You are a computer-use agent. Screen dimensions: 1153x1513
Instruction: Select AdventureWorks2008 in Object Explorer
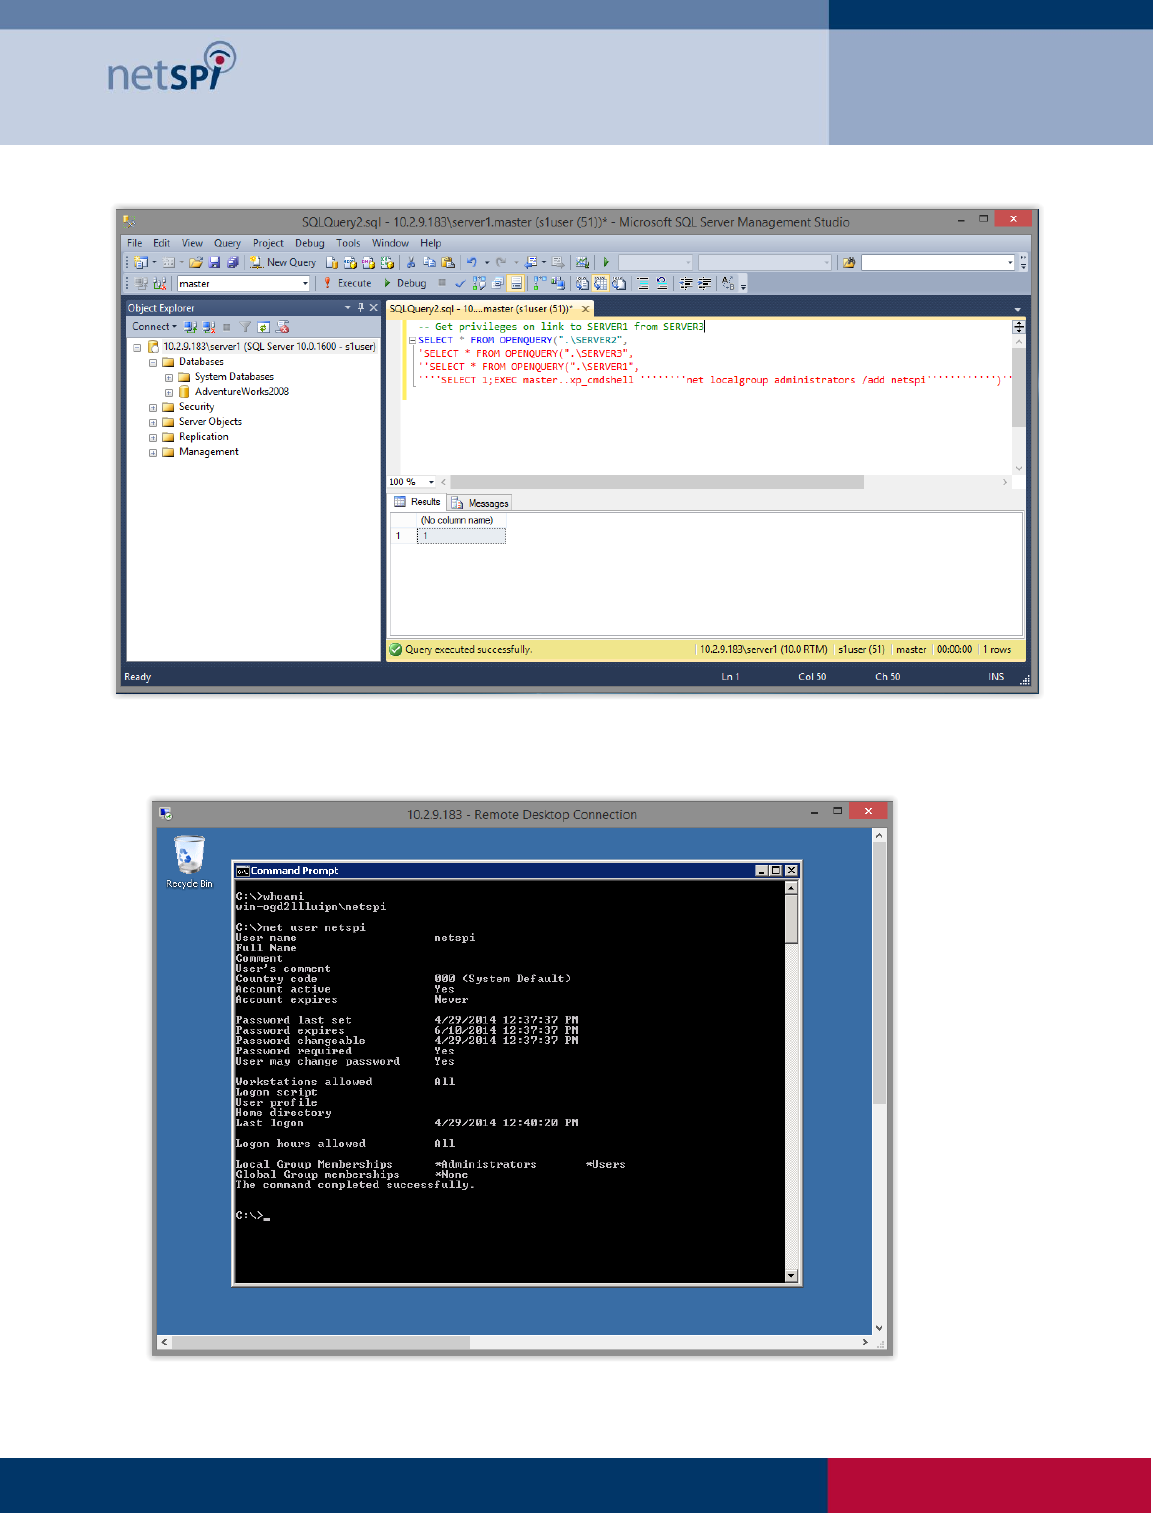point(241,392)
